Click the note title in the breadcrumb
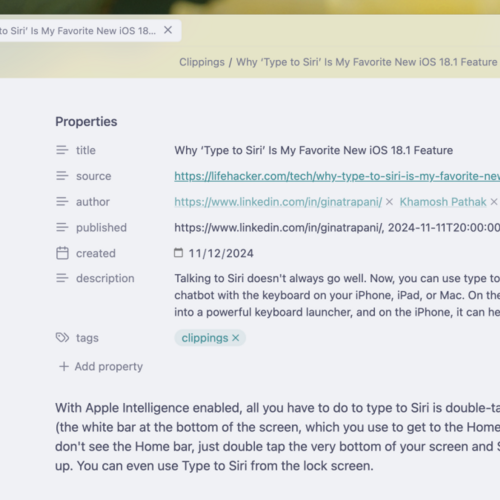500x500 pixels. click(x=367, y=62)
